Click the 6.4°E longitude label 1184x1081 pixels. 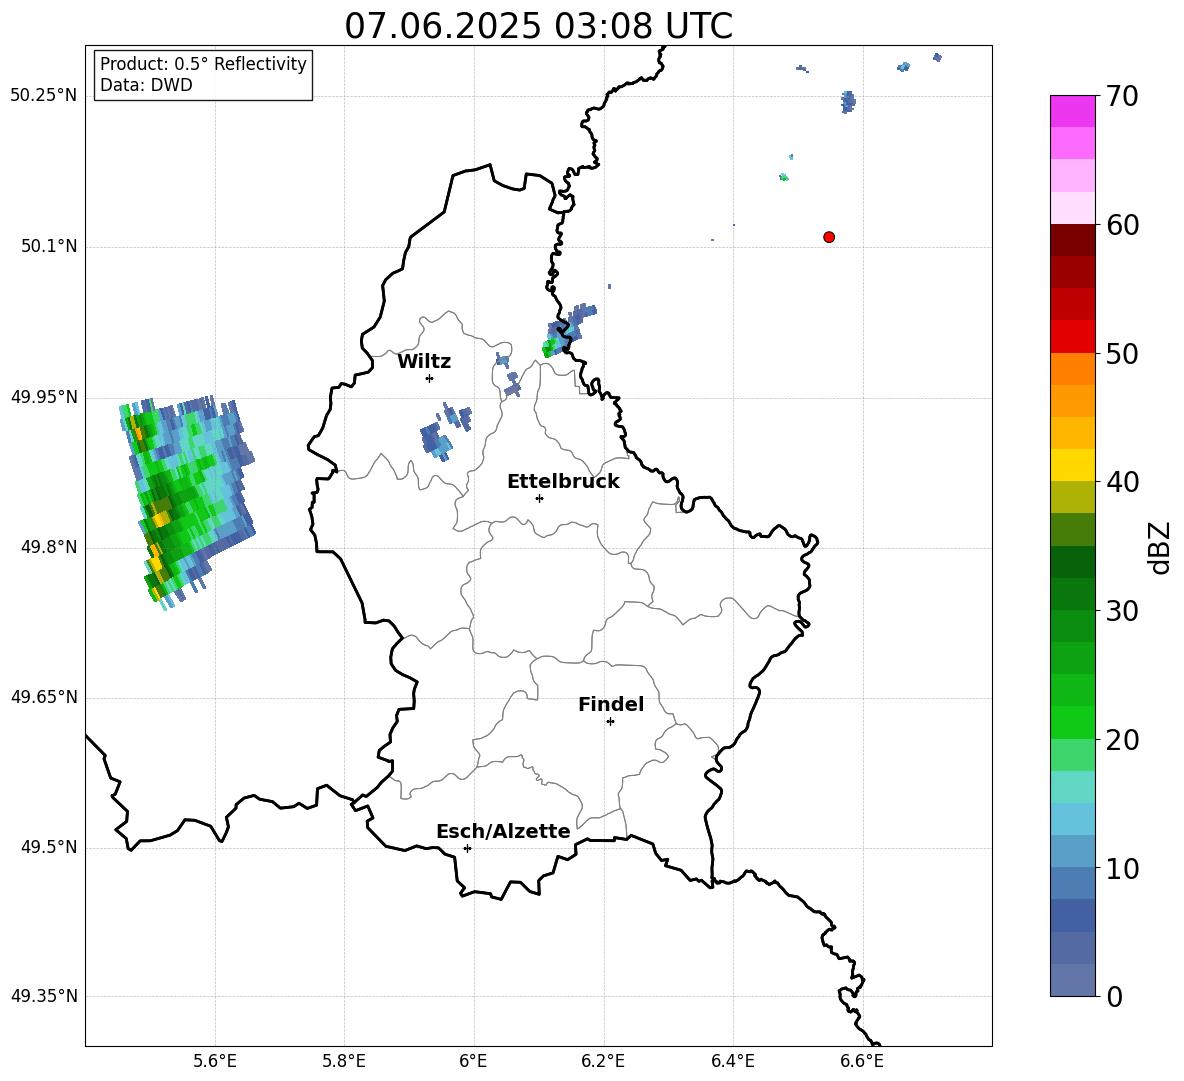[732, 1061]
